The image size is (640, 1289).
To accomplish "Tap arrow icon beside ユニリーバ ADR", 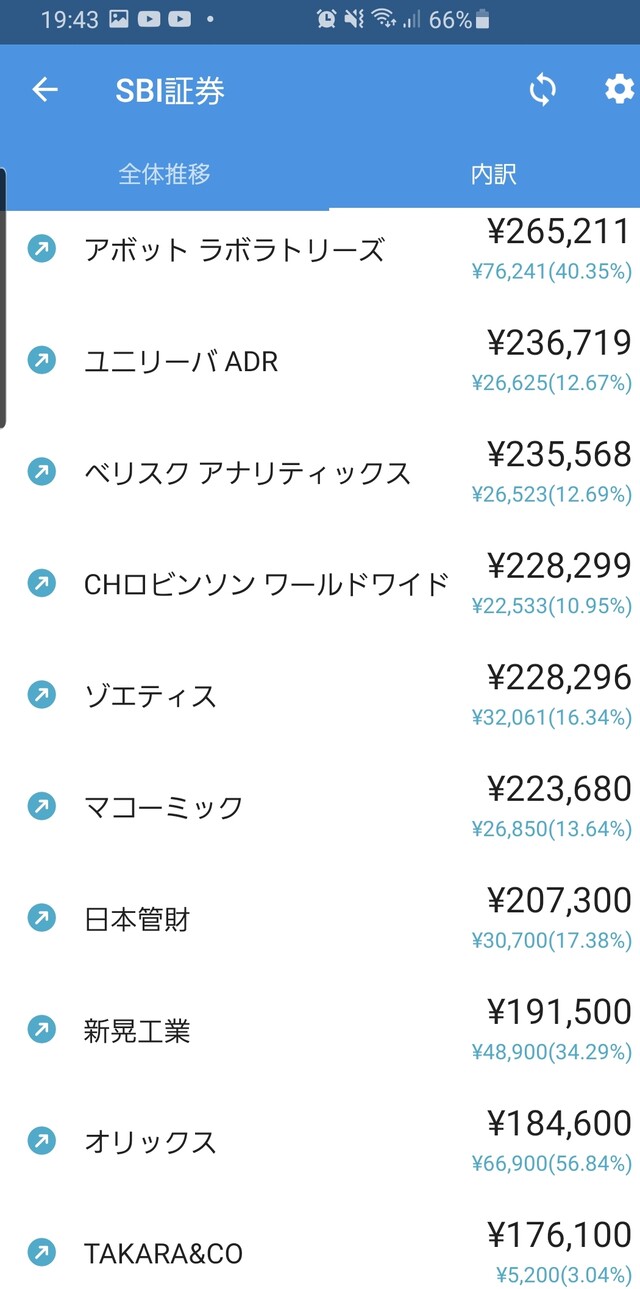I will click(41, 360).
